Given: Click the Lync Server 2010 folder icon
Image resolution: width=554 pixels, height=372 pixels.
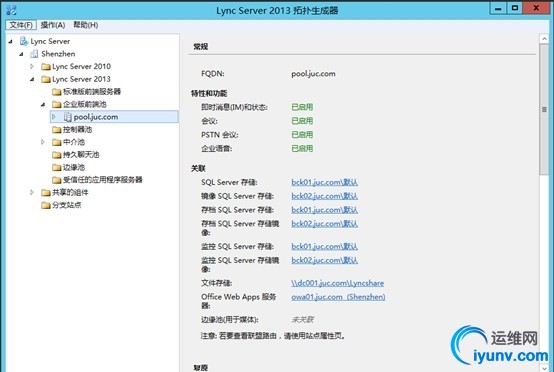Looking at the screenshot, I should pyautogui.click(x=46, y=67).
